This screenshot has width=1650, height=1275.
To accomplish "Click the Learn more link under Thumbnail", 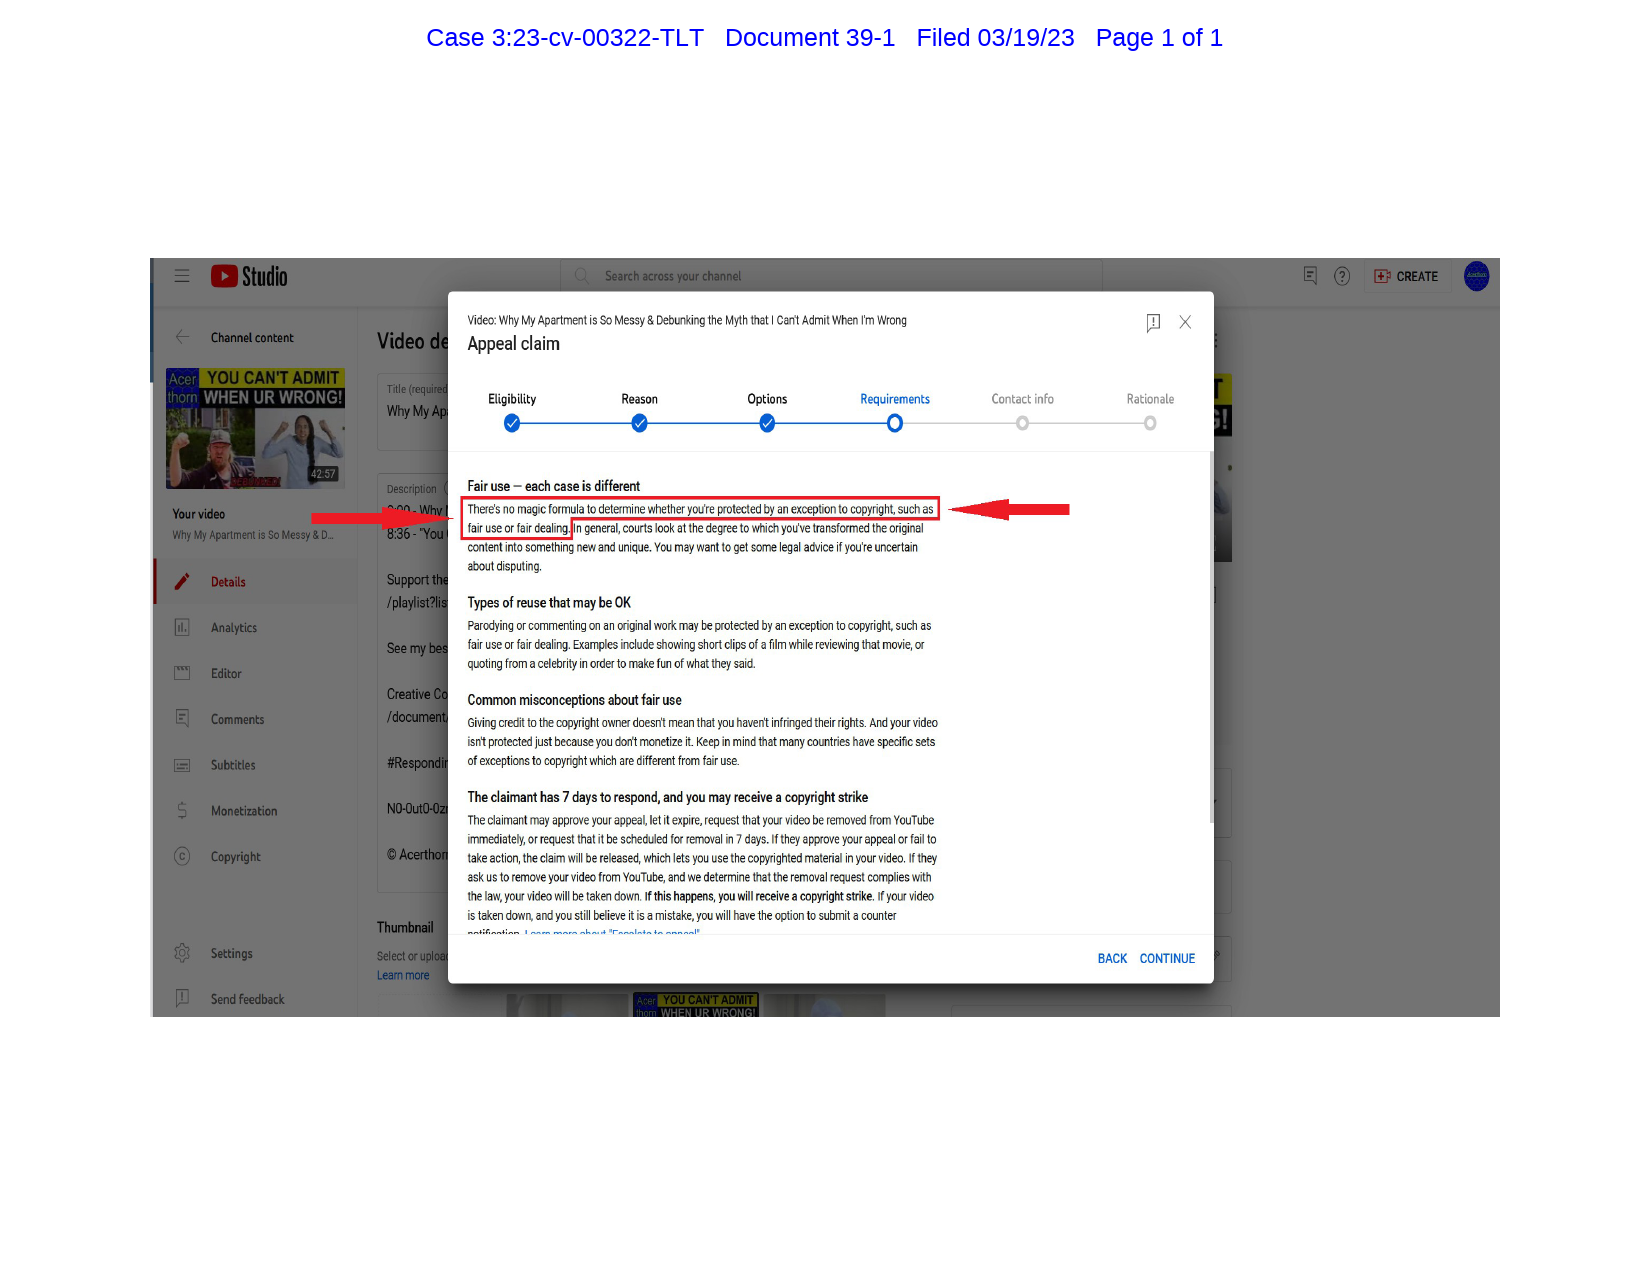I will tap(403, 975).
